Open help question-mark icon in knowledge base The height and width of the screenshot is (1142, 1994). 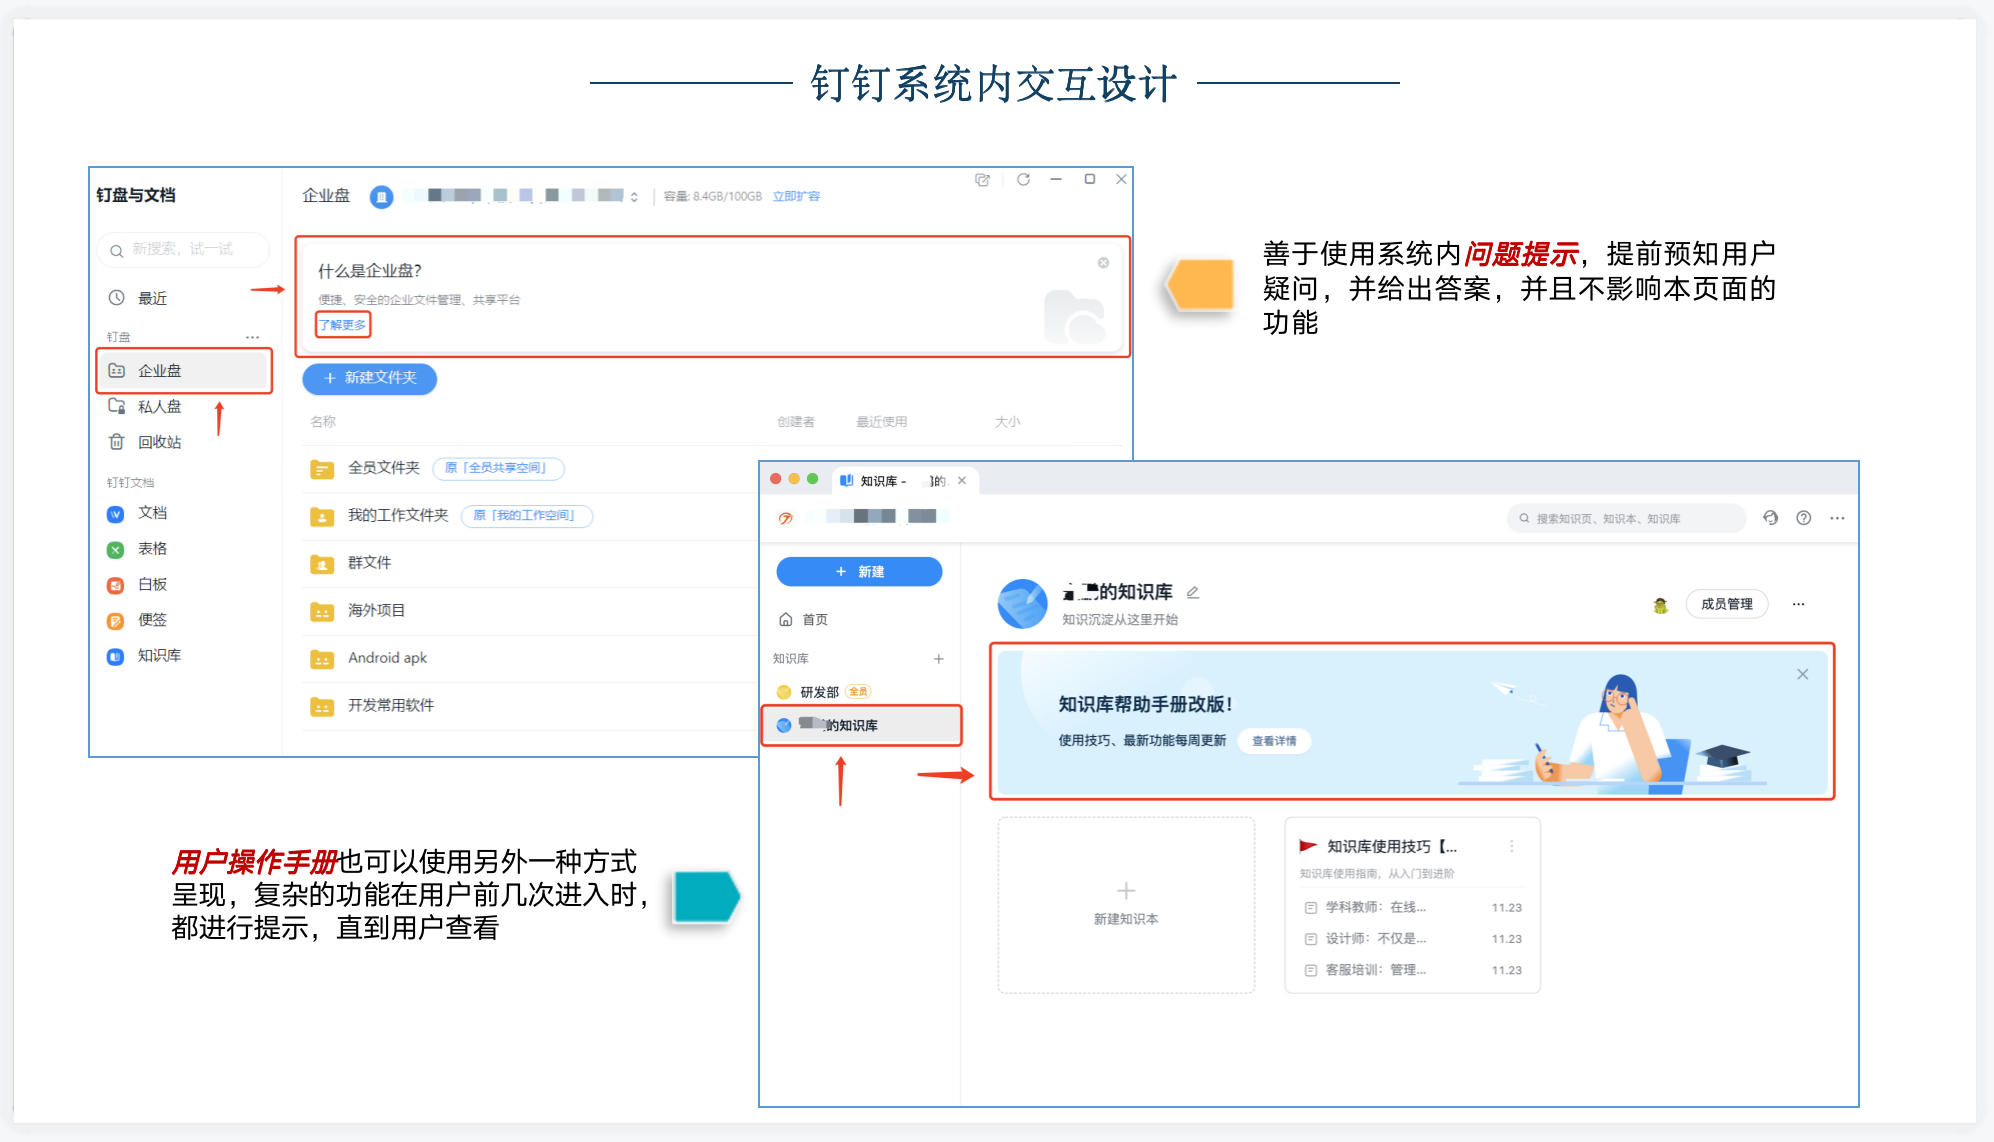point(1804,518)
